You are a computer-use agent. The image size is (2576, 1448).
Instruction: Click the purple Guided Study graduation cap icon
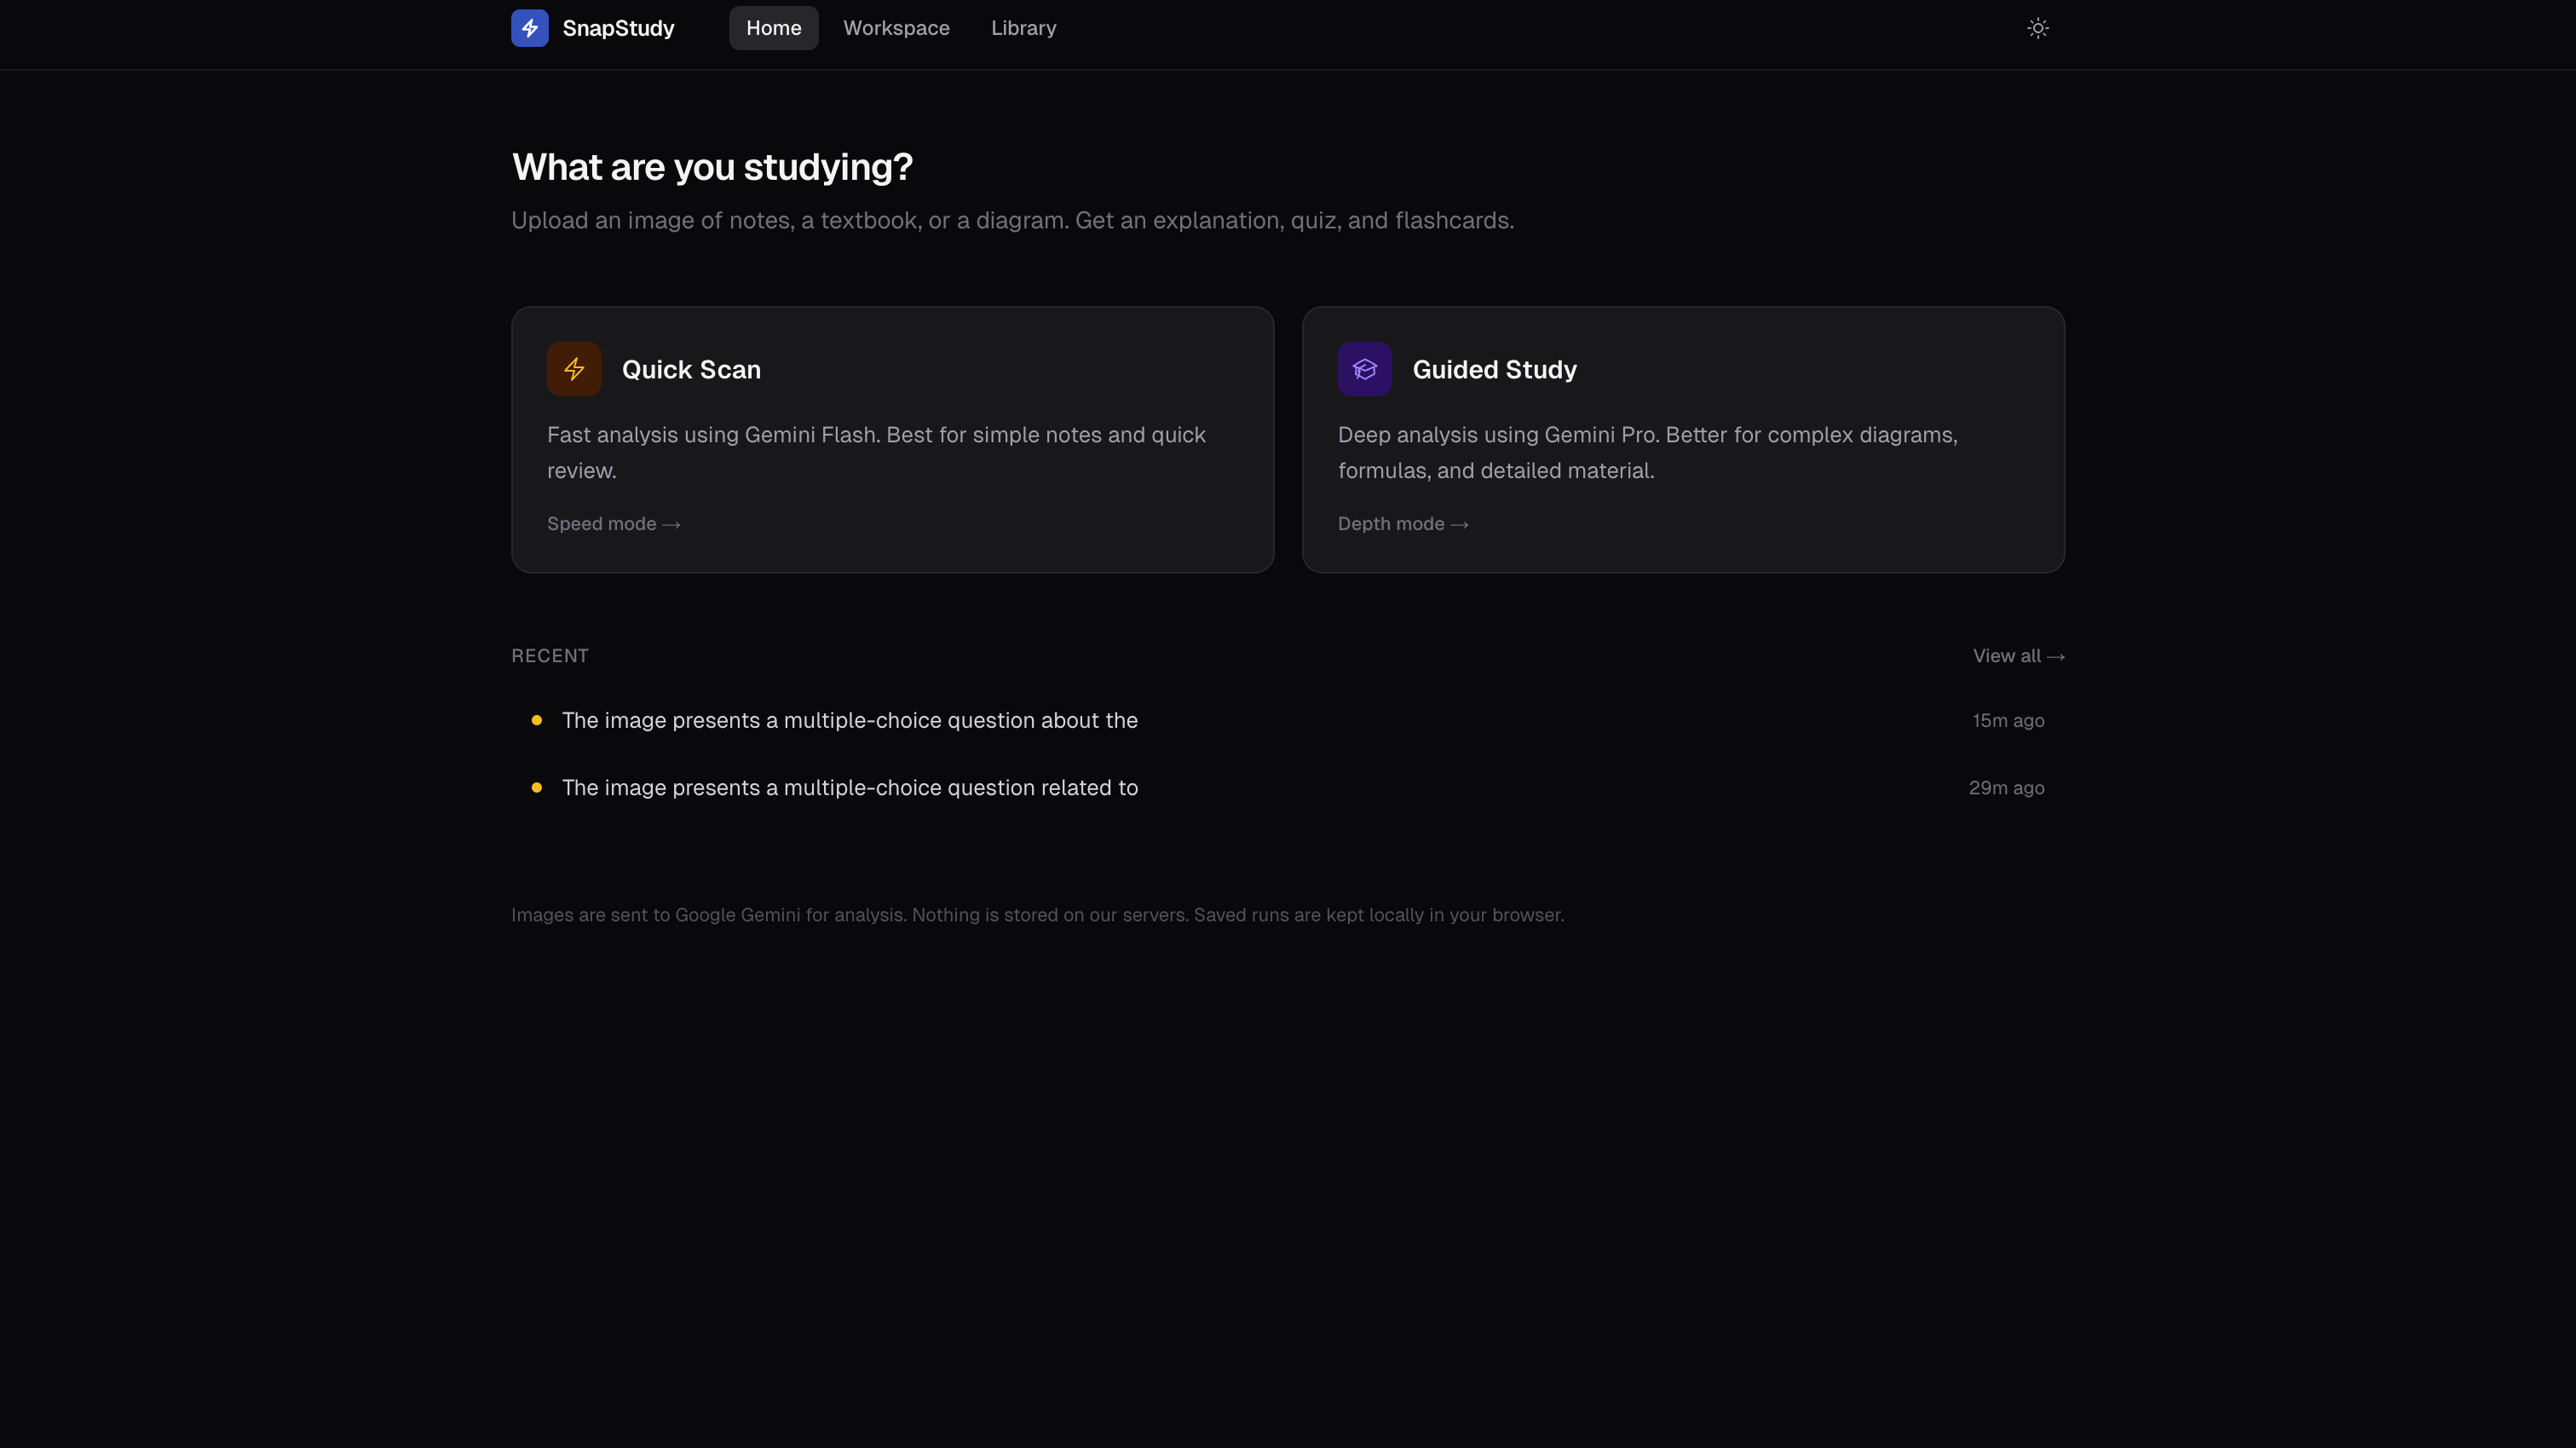point(1364,369)
